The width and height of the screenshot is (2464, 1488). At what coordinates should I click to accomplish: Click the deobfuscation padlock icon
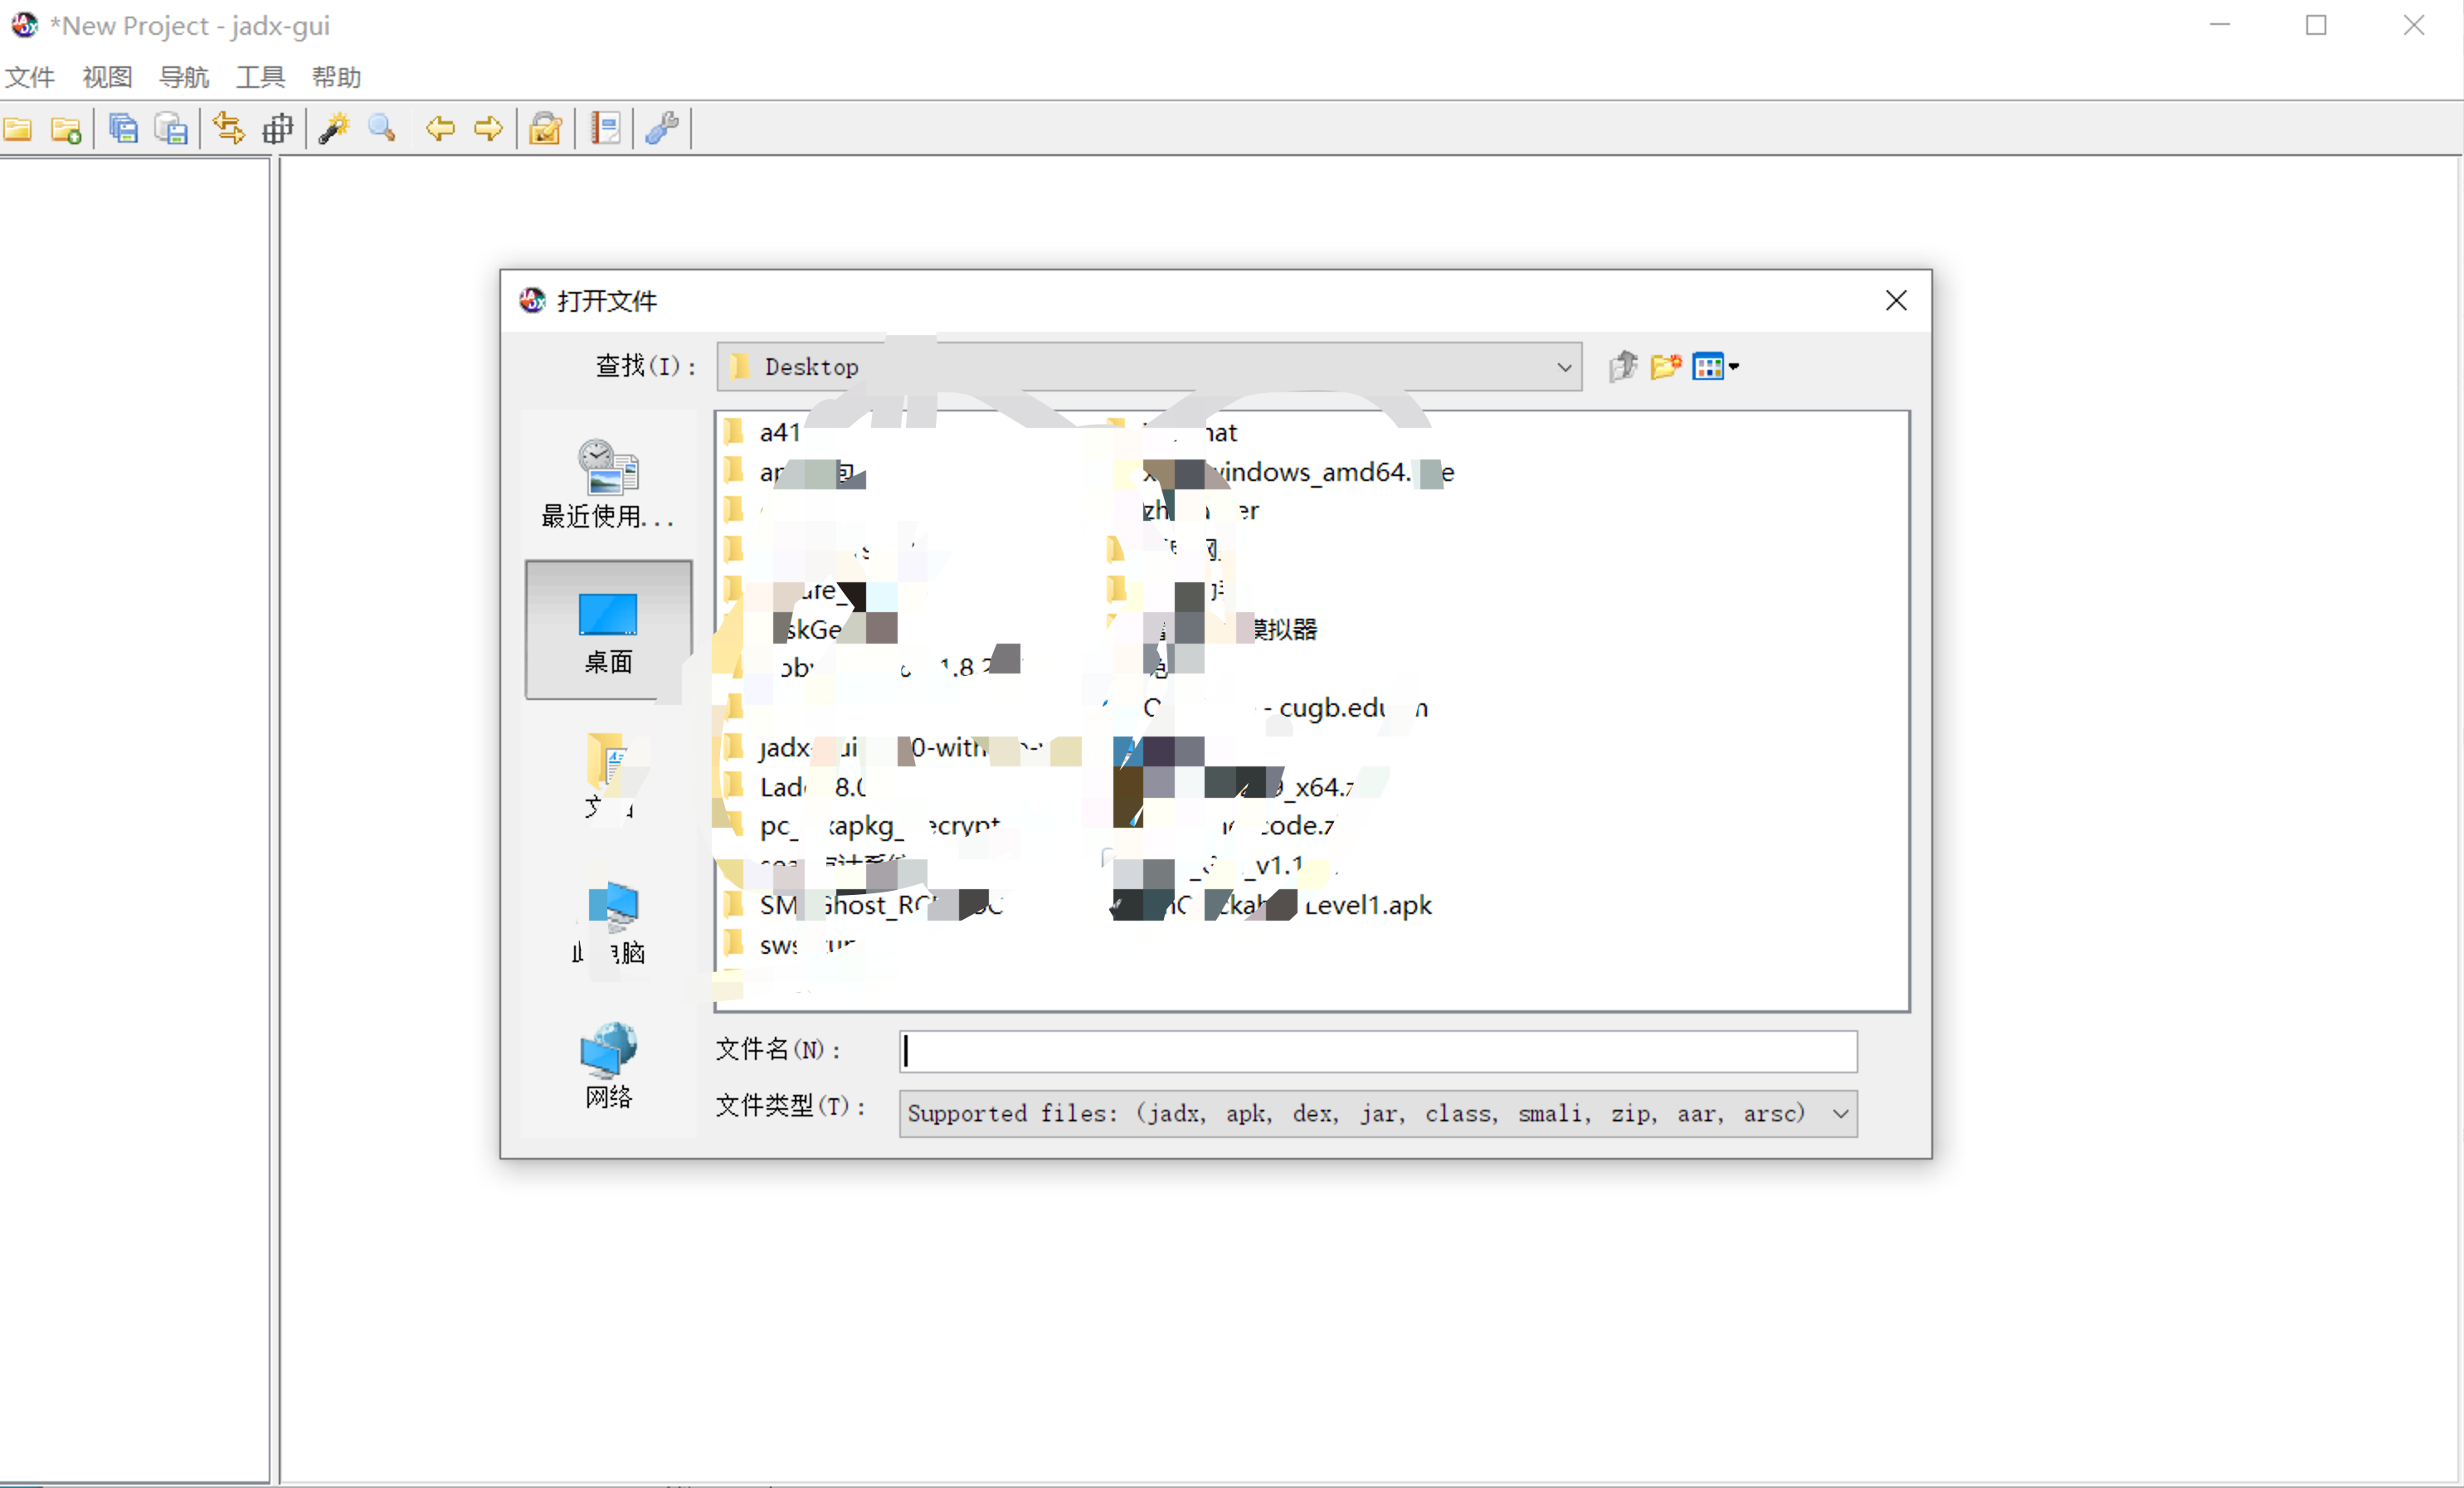(x=546, y=129)
